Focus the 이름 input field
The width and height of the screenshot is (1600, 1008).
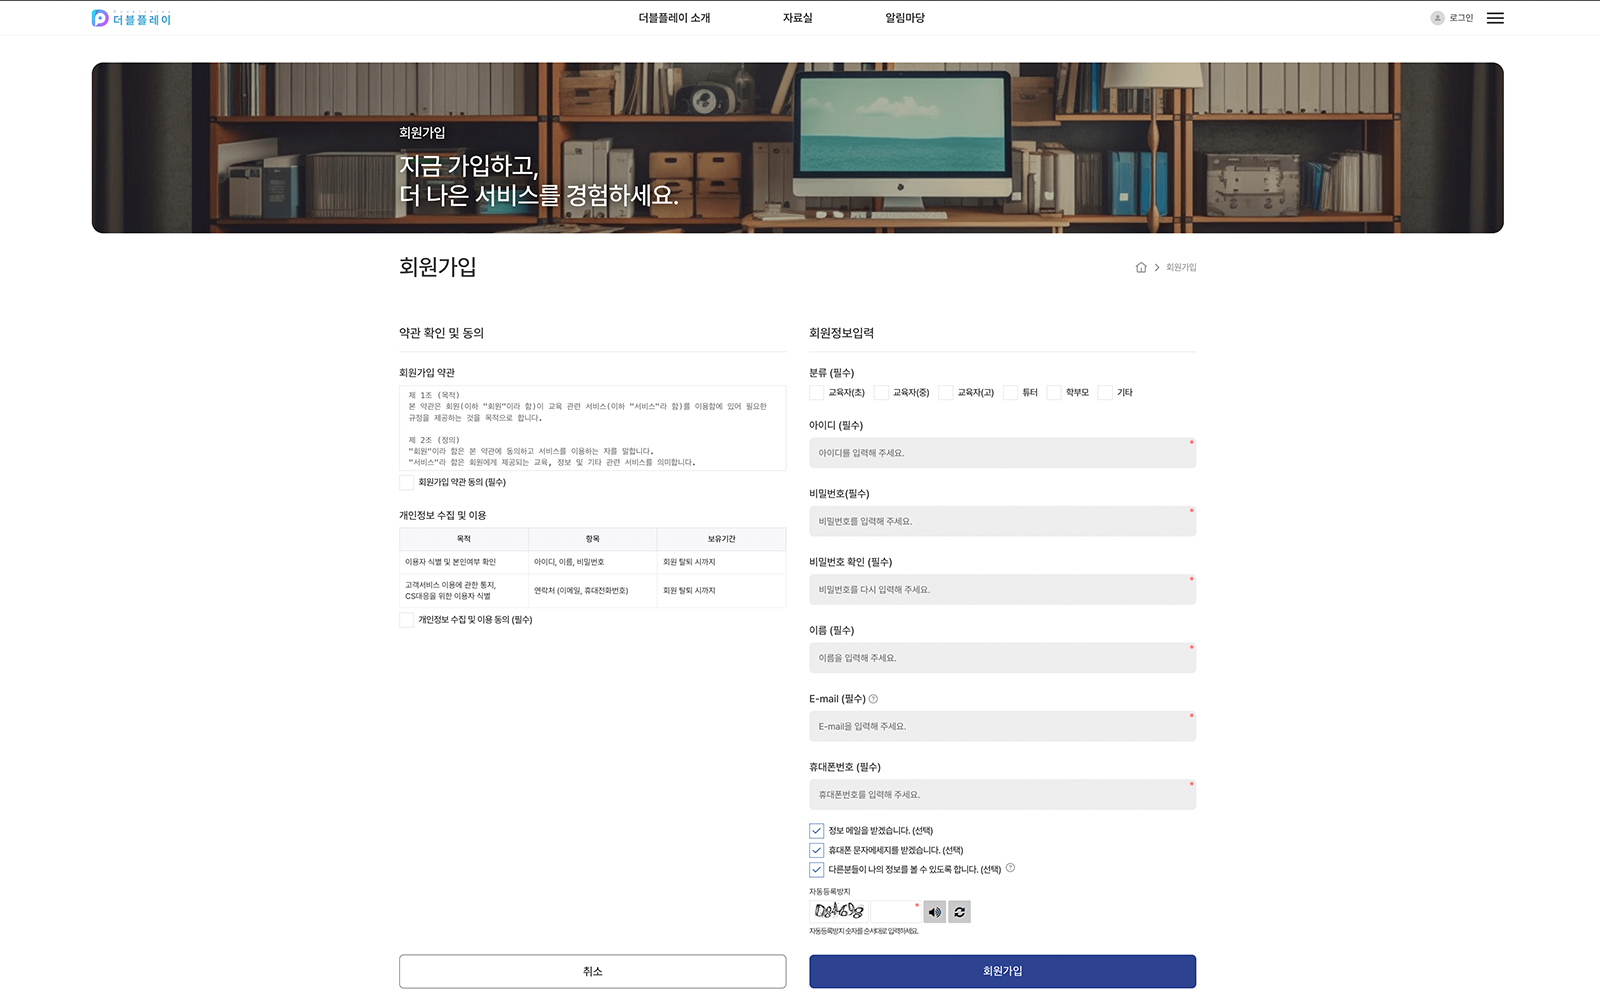tap(1002, 658)
